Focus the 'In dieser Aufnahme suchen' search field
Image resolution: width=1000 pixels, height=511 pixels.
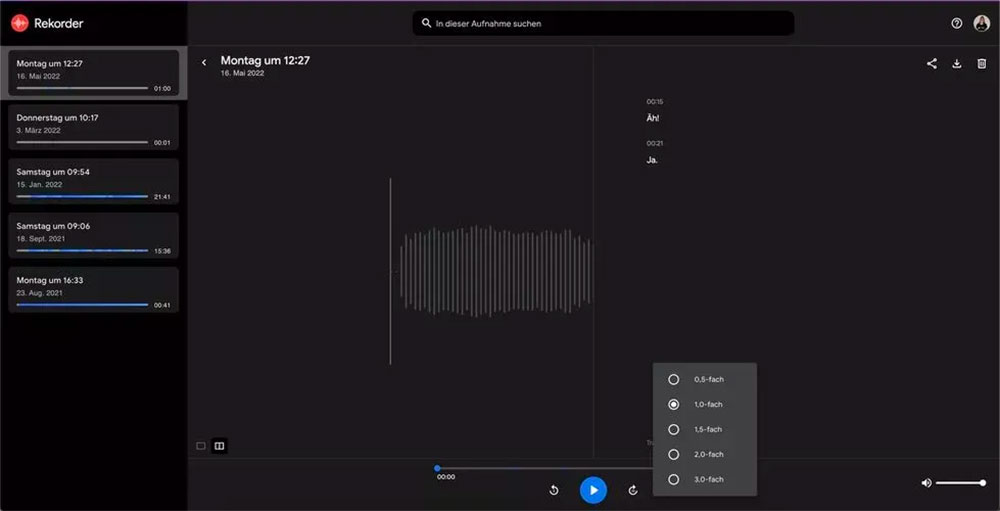603,23
